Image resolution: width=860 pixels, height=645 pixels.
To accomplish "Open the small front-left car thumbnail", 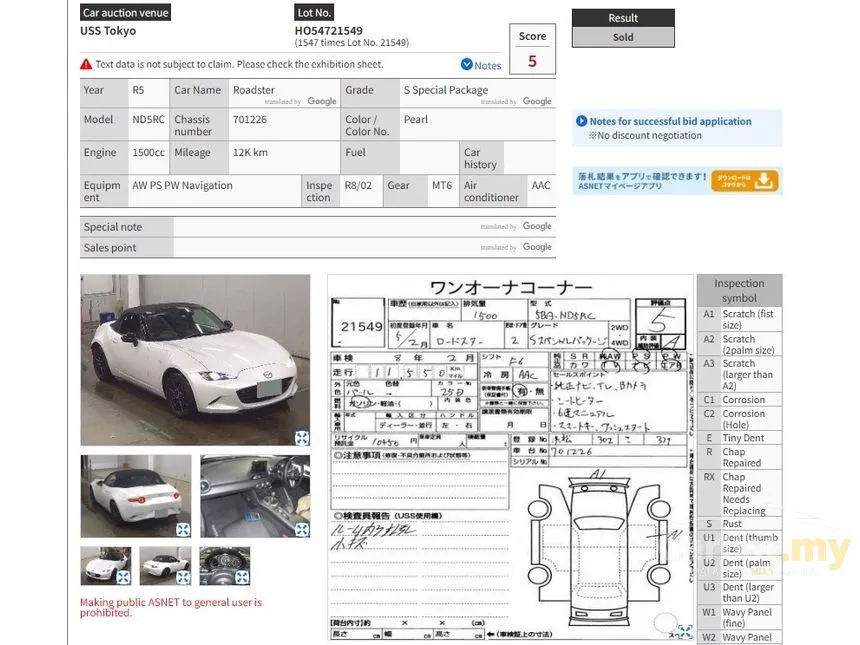I will 106,565.
